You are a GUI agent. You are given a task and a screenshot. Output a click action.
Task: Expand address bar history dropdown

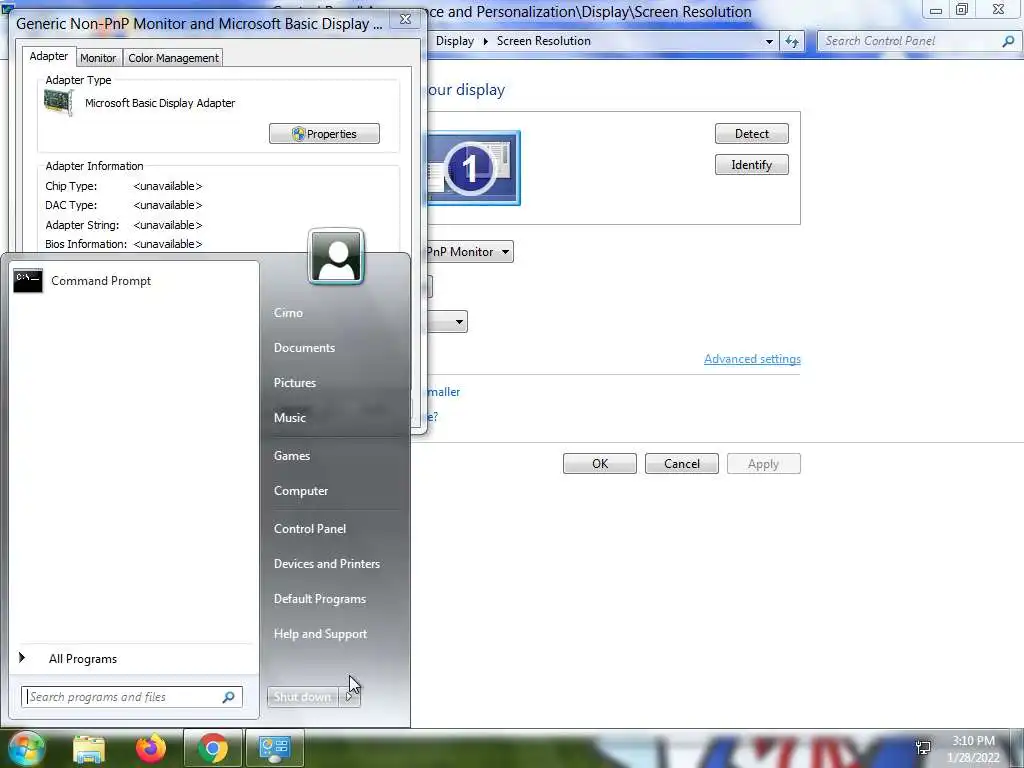coord(769,41)
